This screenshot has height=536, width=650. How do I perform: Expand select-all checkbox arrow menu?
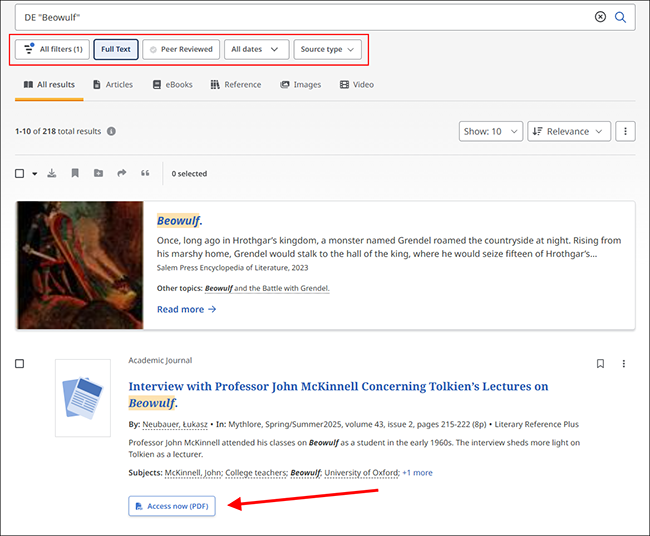click(35, 174)
